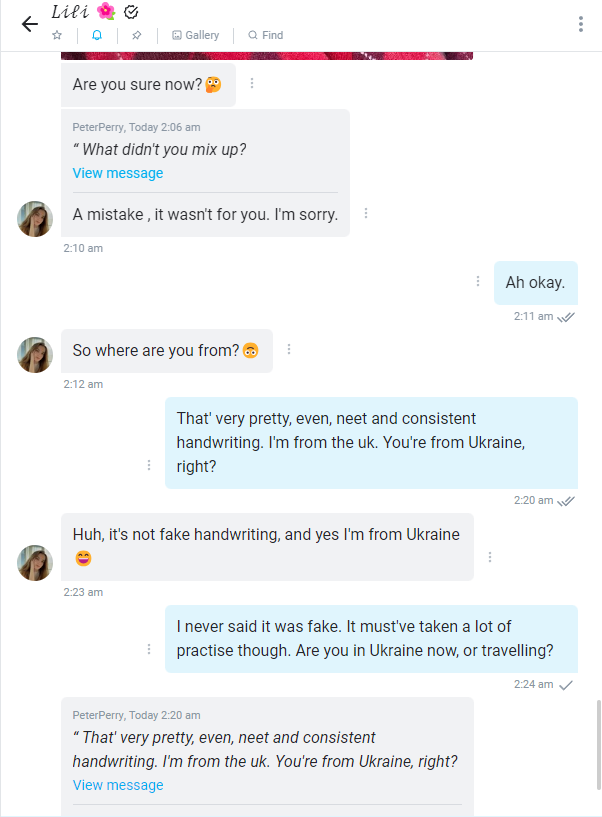Screen dimensions: 602x817
Task: Click Lili's avatar beside 'A mistake' message
Action: click(x=35, y=218)
